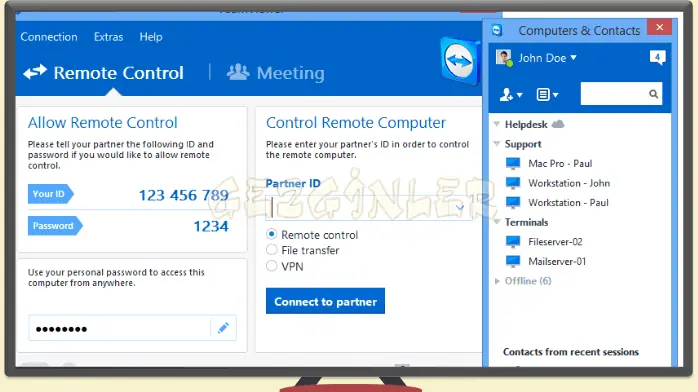Click Contacts from recent sessions heading
This screenshot has width=698, height=392.
[571, 352]
